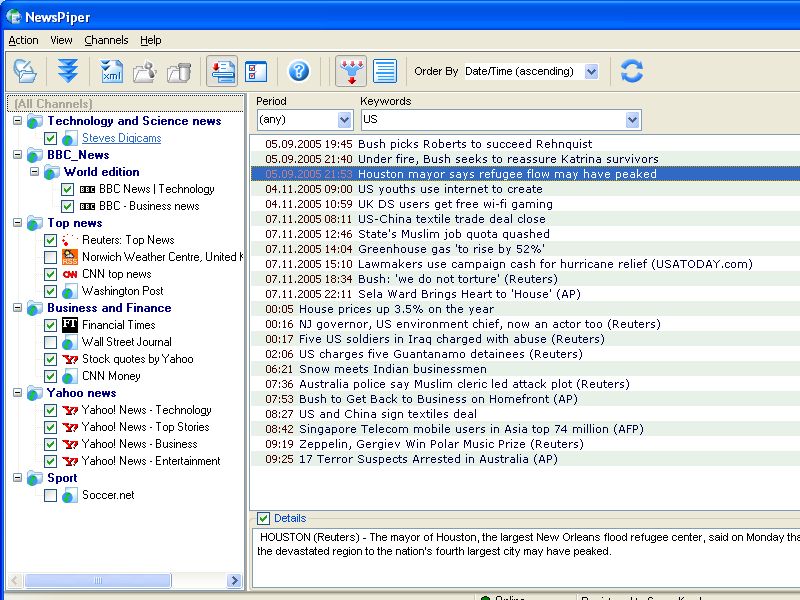Click the Yahoo icon beside Stock quotes
This screenshot has width=800, height=600.
[x=70, y=359]
